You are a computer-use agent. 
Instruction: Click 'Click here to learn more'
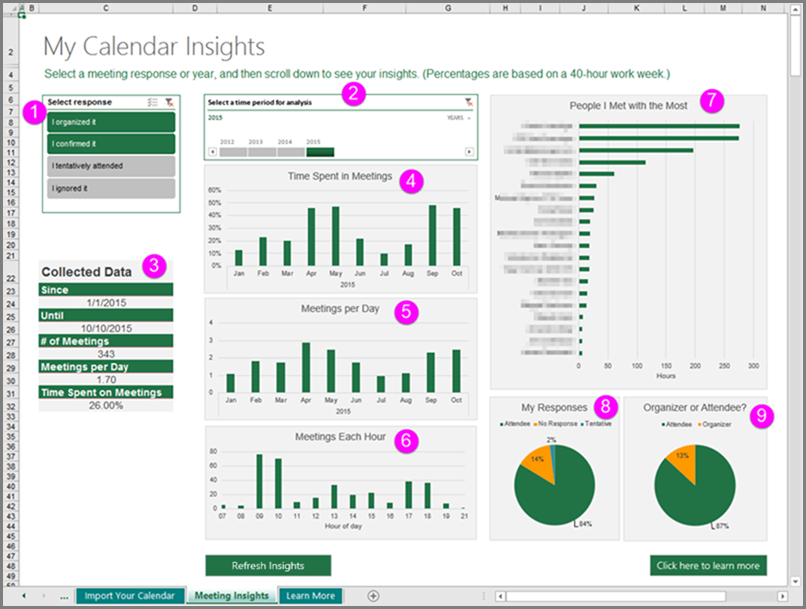click(x=707, y=566)
